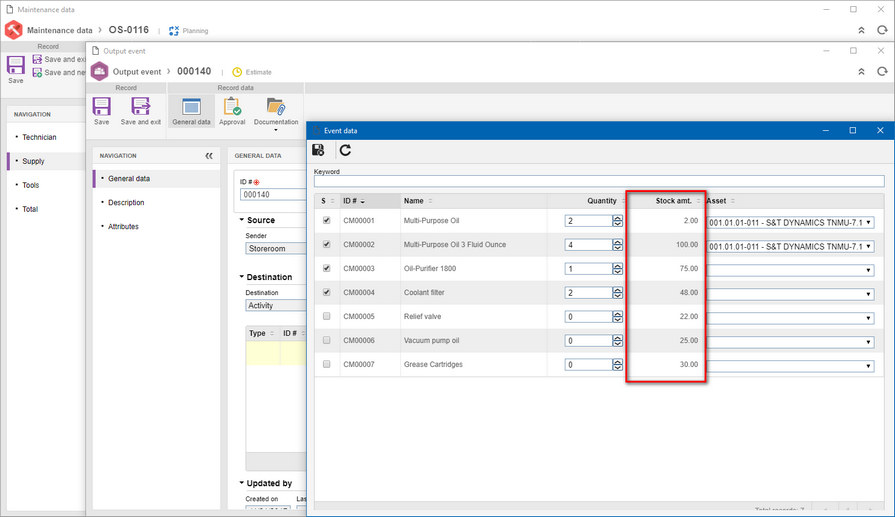Click the Name column header
This screenshot has width=895, height=517.
[x=414, y=201]
